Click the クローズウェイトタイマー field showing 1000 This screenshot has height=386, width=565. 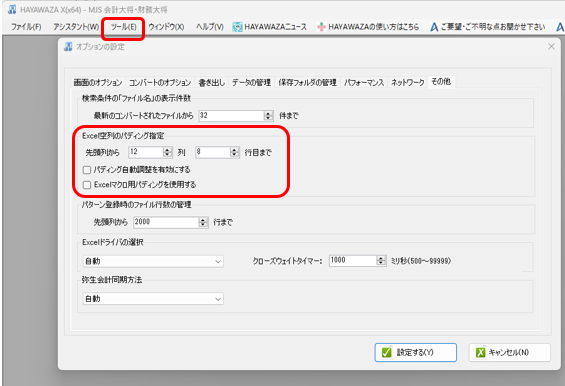click(x=353, y=260)
